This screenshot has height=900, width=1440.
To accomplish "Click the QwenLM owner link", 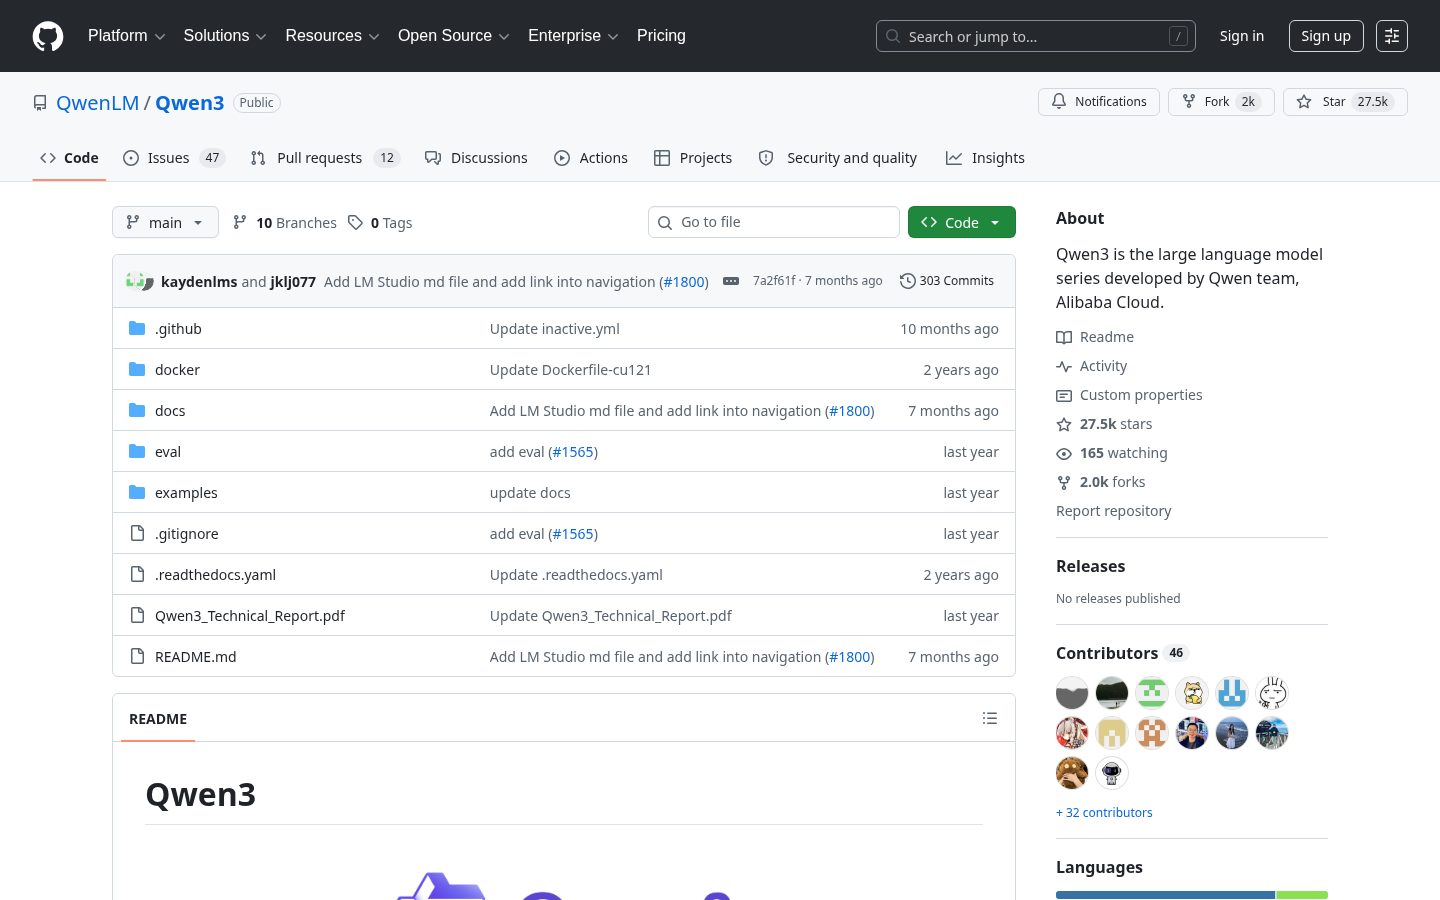I will coord(98,103).
